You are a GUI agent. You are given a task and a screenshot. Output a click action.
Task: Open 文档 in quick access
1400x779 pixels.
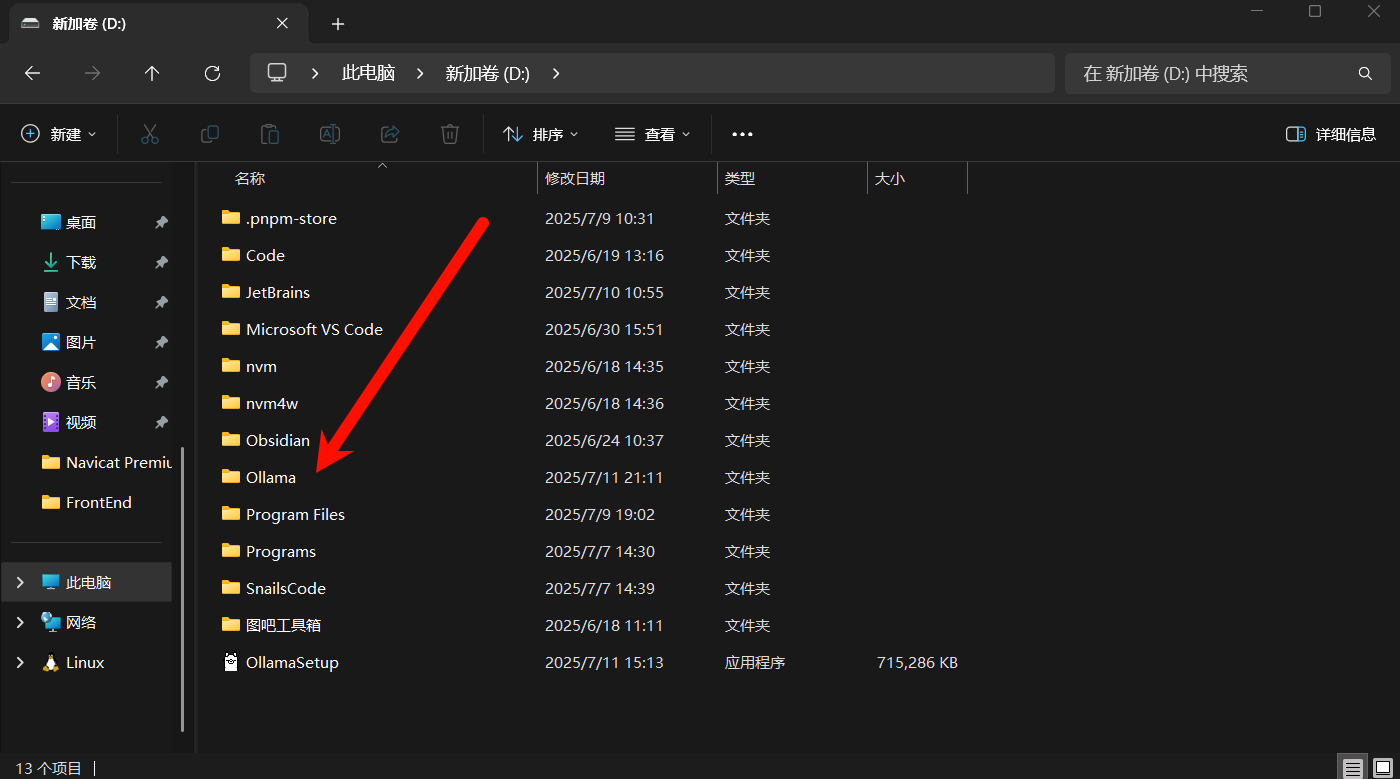point(81,302)
